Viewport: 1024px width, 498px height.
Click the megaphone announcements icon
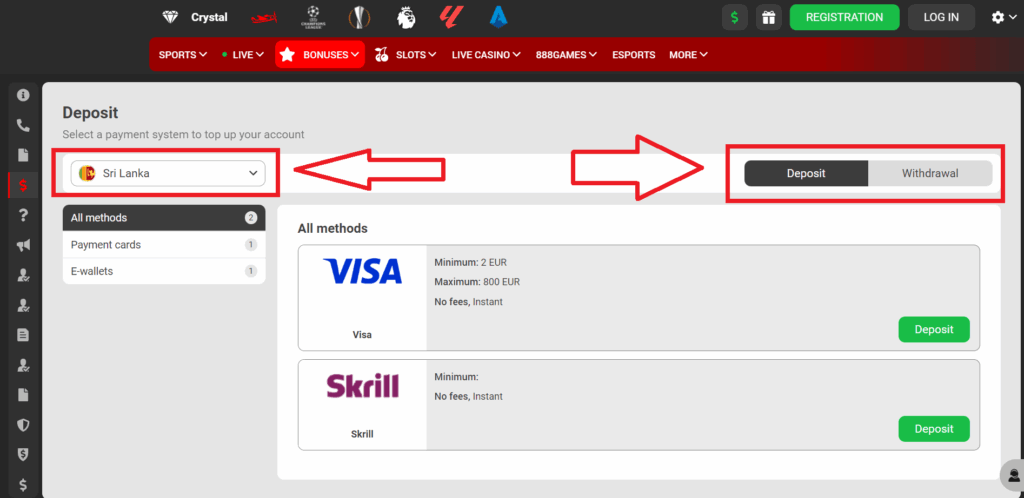pyautogui.click(x=24, y=245)
